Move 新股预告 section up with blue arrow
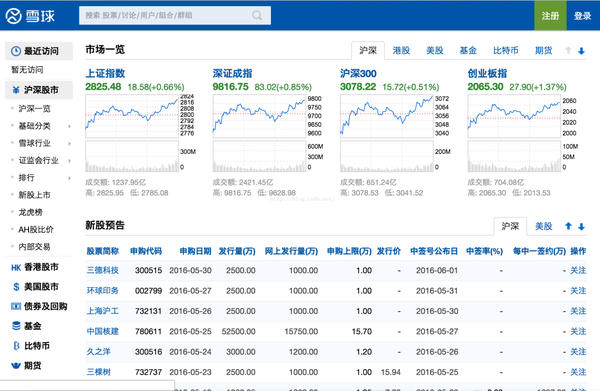This screenshot has height=391, width=600. 568,226
